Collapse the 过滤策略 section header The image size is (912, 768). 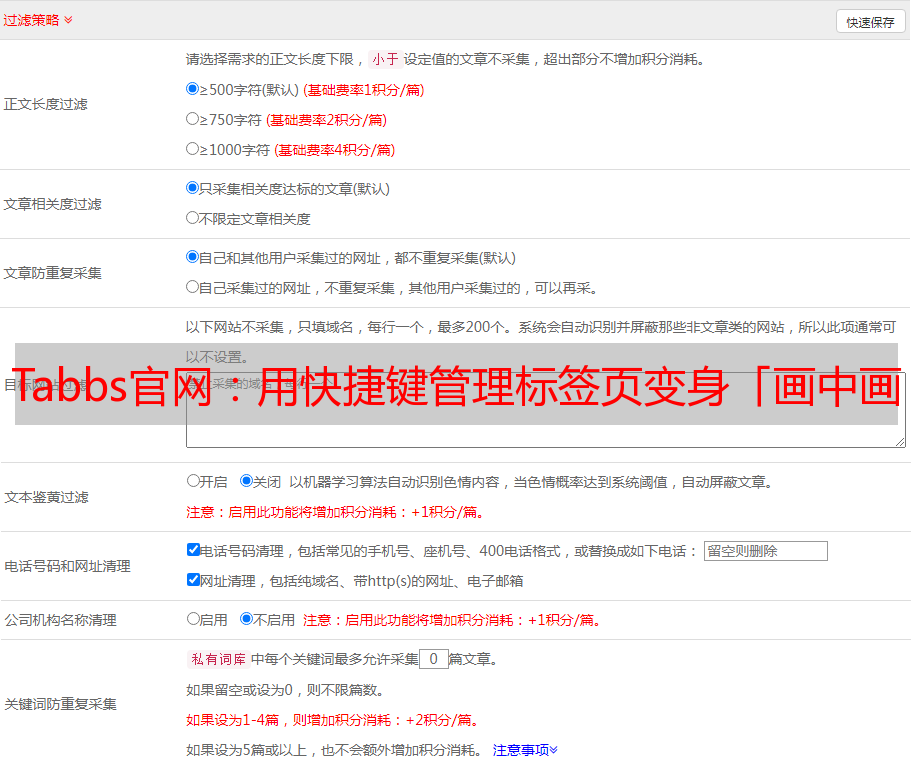pos(38,20)
